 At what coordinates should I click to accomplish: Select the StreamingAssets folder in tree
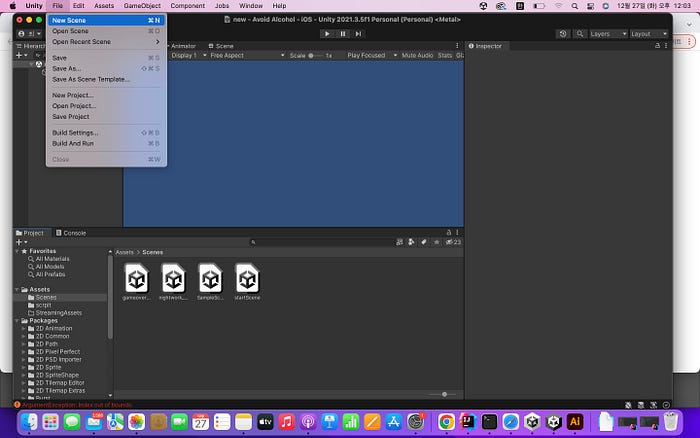(59, 313)
